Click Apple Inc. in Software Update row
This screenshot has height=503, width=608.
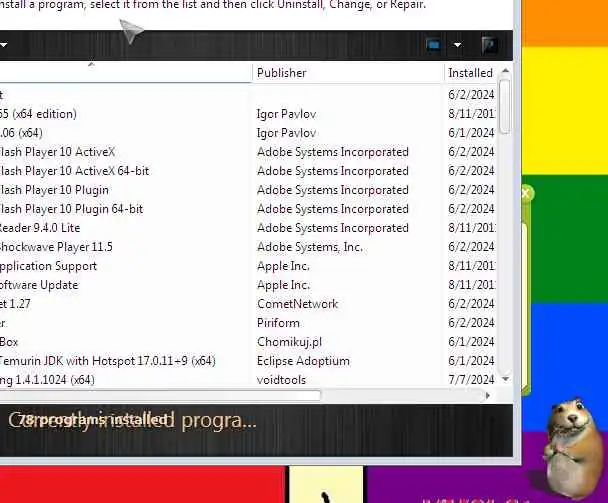coord(283,285)
